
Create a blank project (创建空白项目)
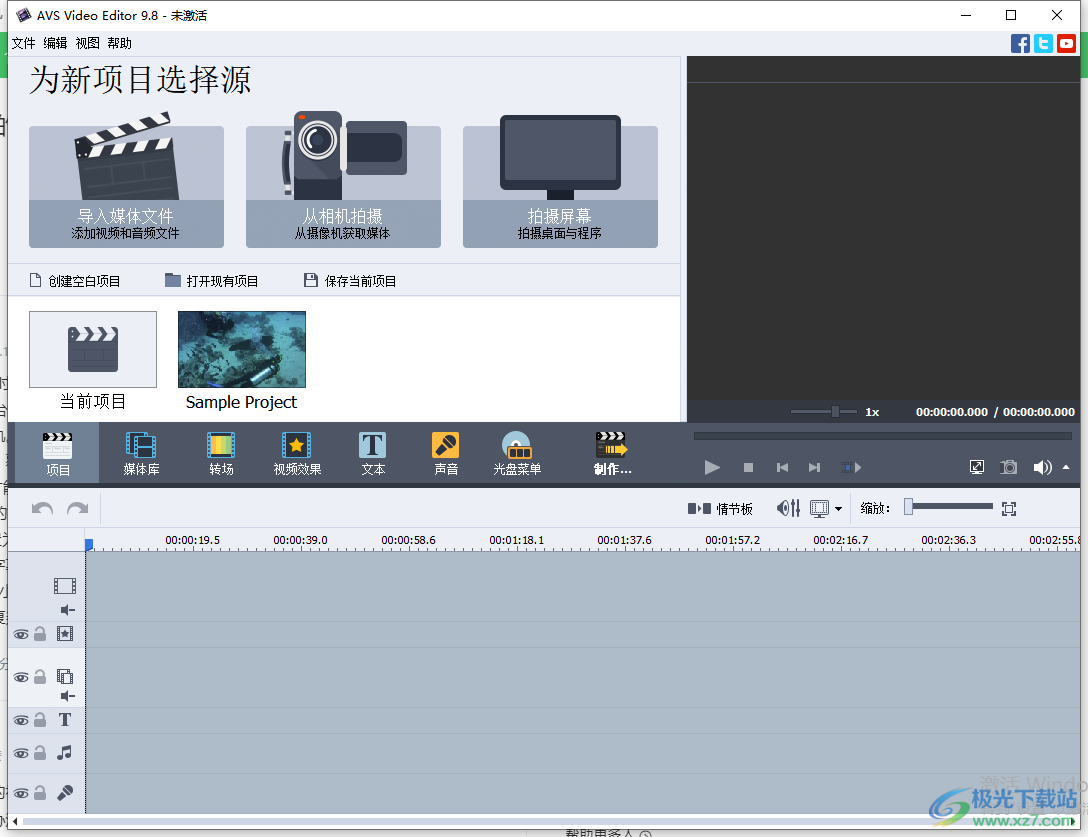coord(75,280)
